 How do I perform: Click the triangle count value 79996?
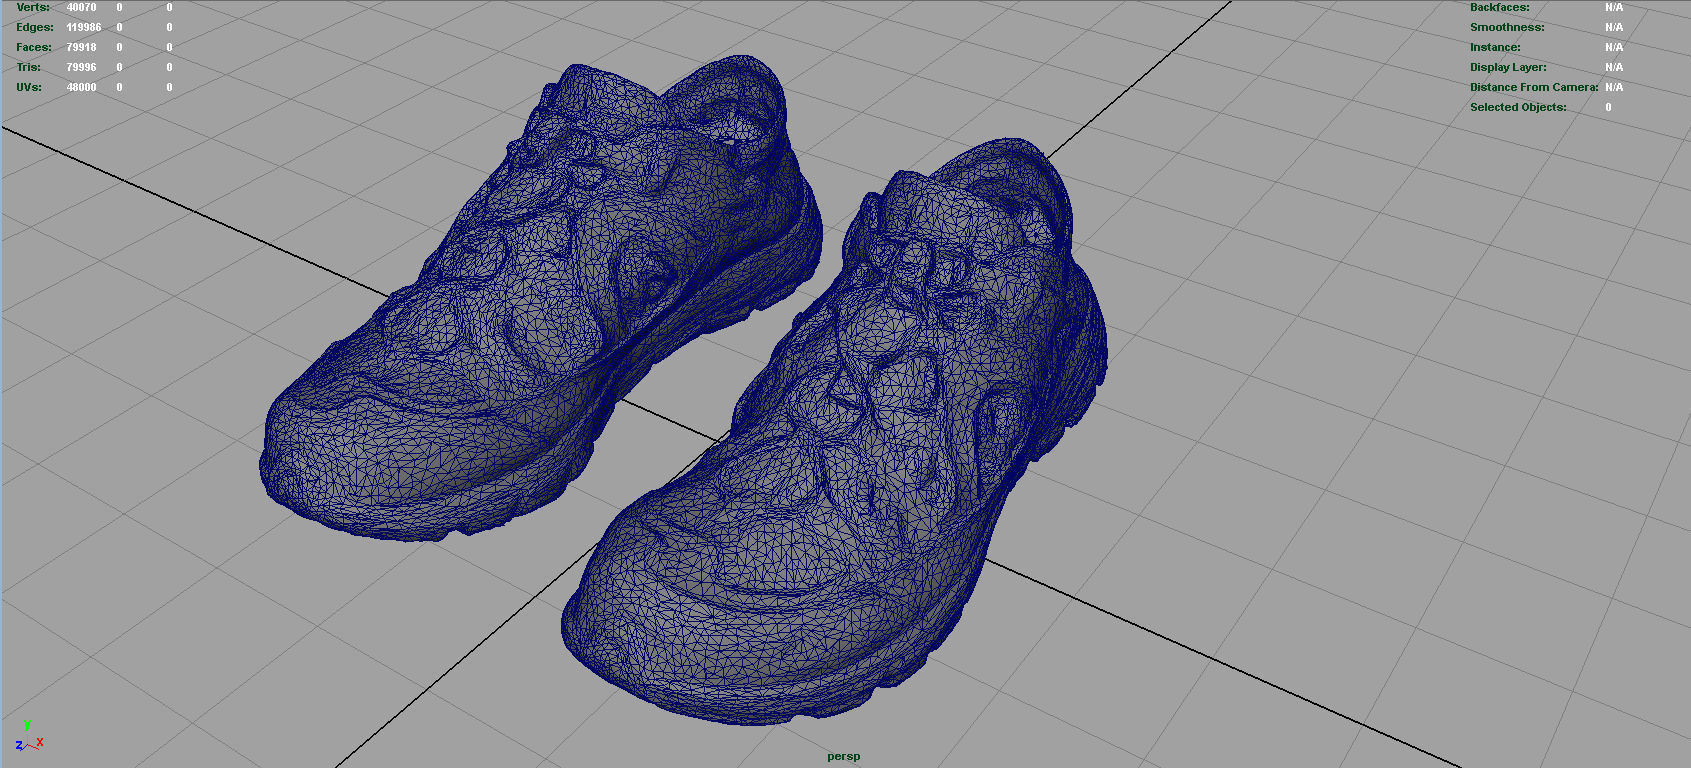[x=81, y=67]
